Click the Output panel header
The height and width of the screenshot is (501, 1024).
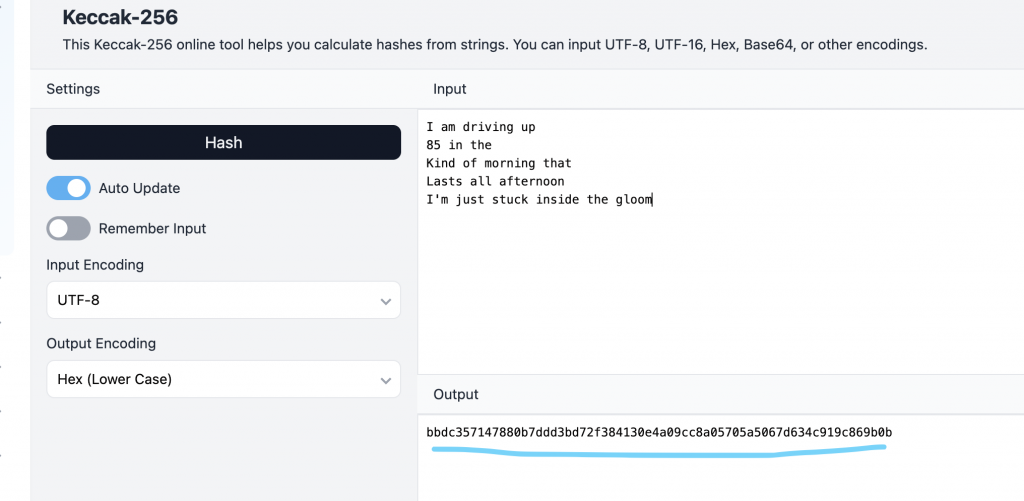tap(456, 395)
